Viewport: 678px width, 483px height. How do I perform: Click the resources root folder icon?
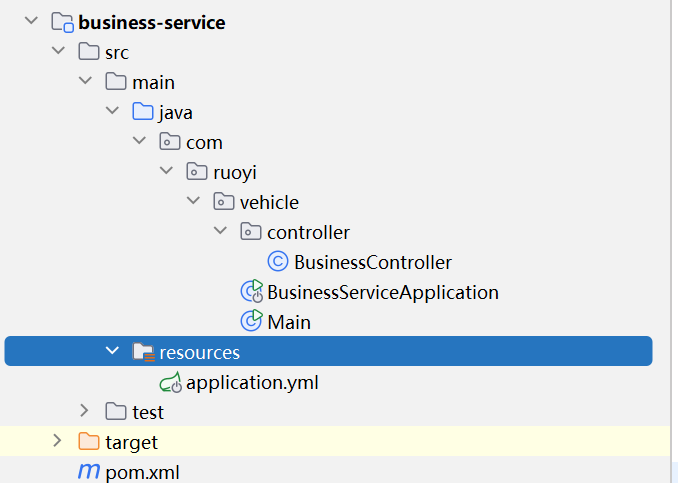coord(143,352)
